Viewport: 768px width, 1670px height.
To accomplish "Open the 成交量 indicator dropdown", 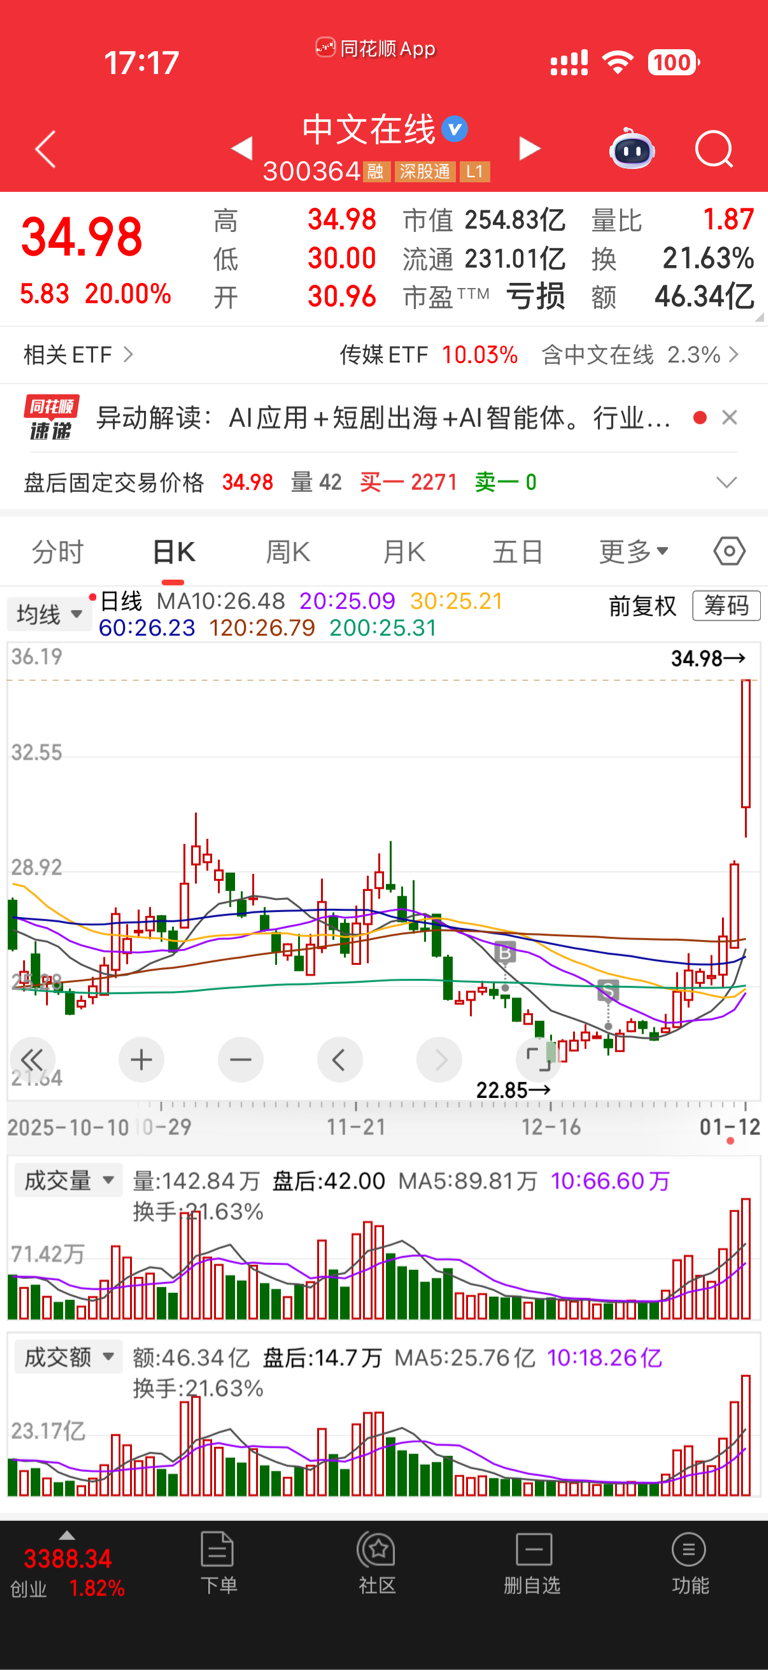I will pos(68,1180).
